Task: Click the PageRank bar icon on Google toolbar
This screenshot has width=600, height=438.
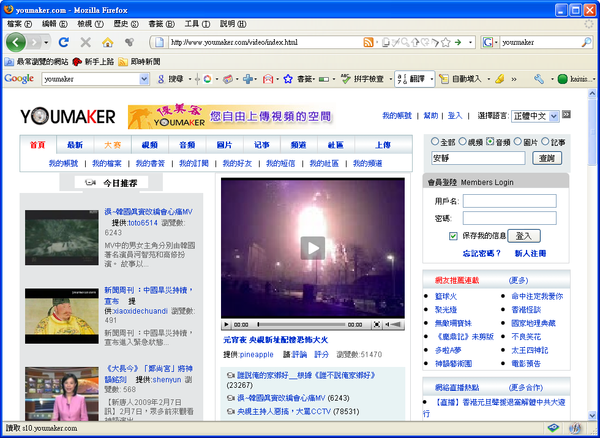Action: point(324,79)
